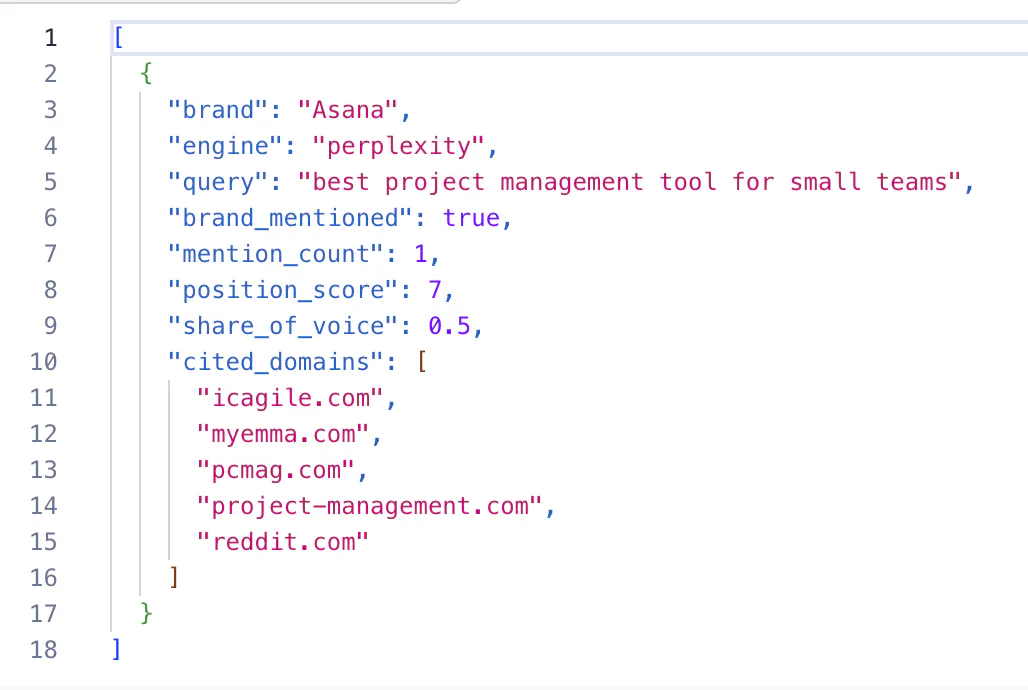Click line number 10 in gutter
This screenshot has height=690, width=1028.
[43, 361]
